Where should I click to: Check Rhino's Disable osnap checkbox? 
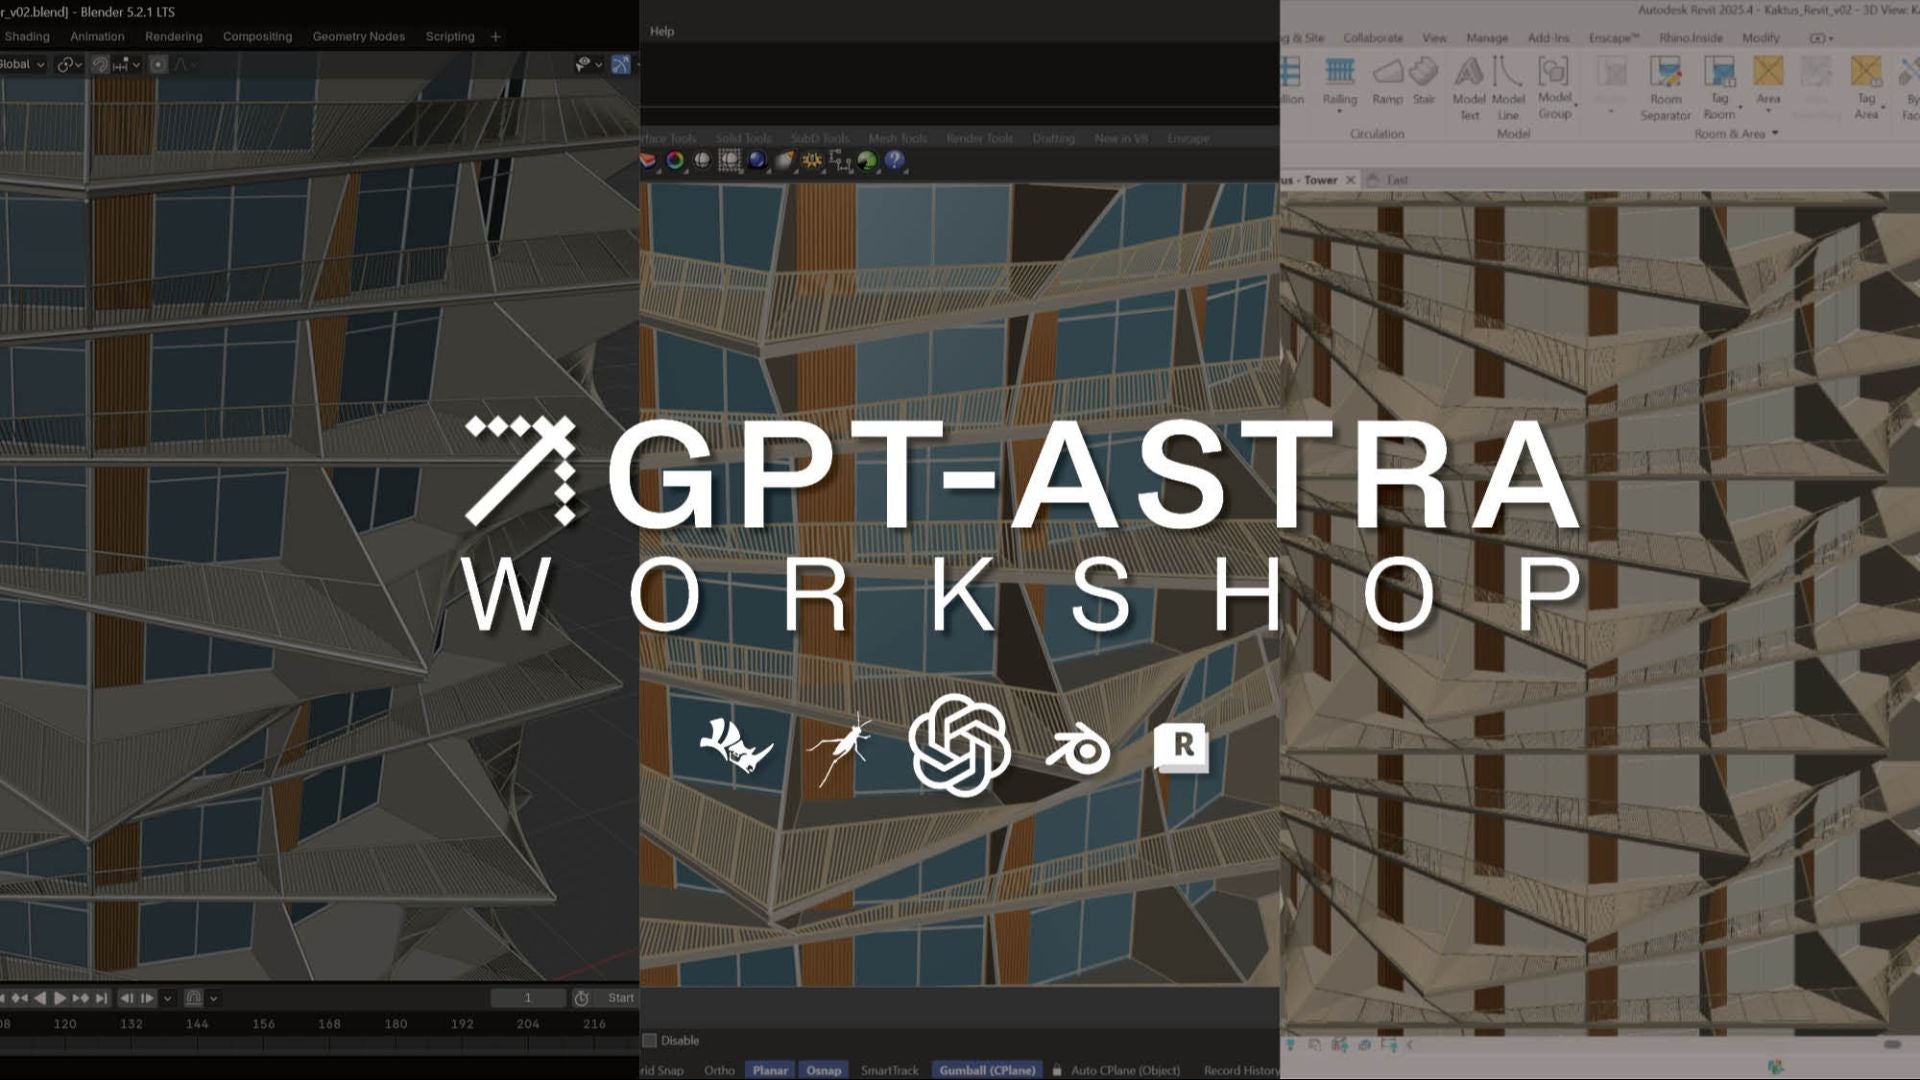click(x=650, y=1041)
